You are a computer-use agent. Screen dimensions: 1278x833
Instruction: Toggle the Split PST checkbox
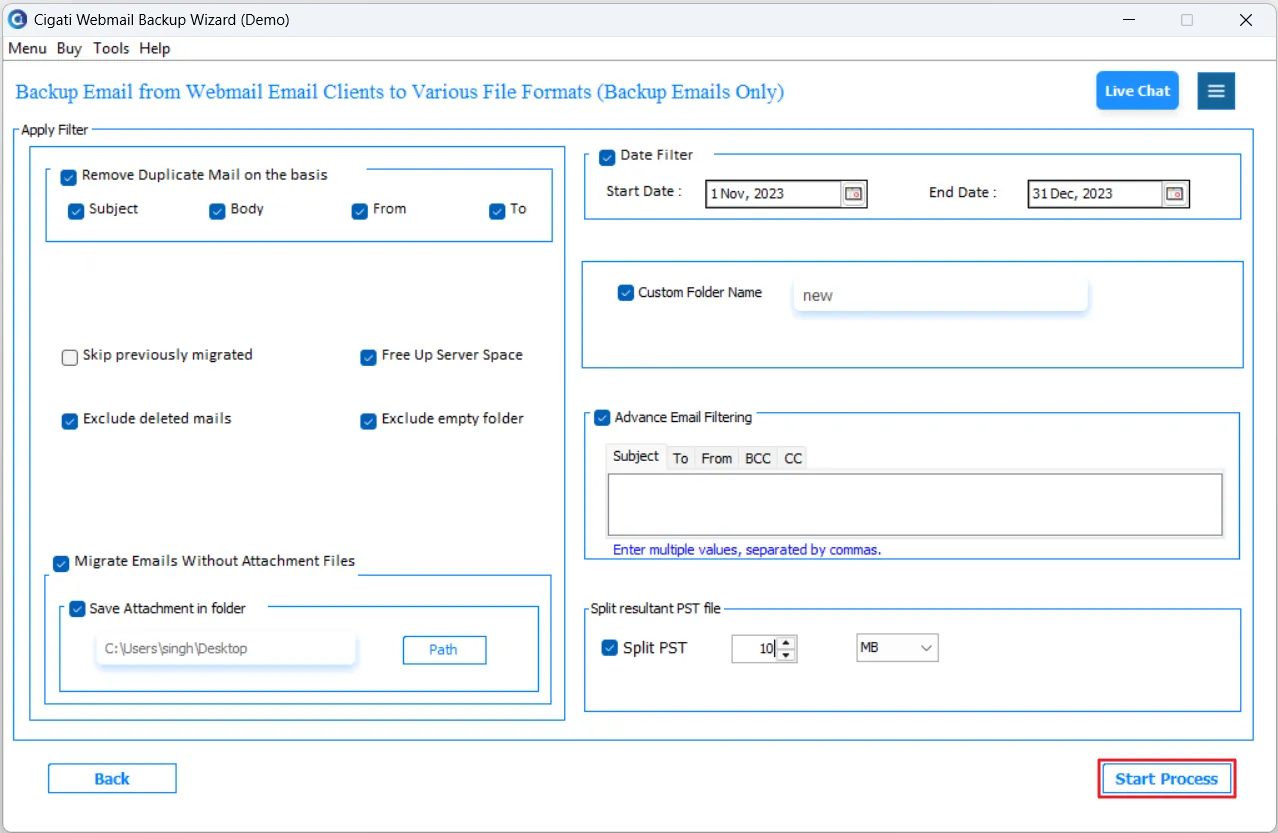click(x=610, y=648)
